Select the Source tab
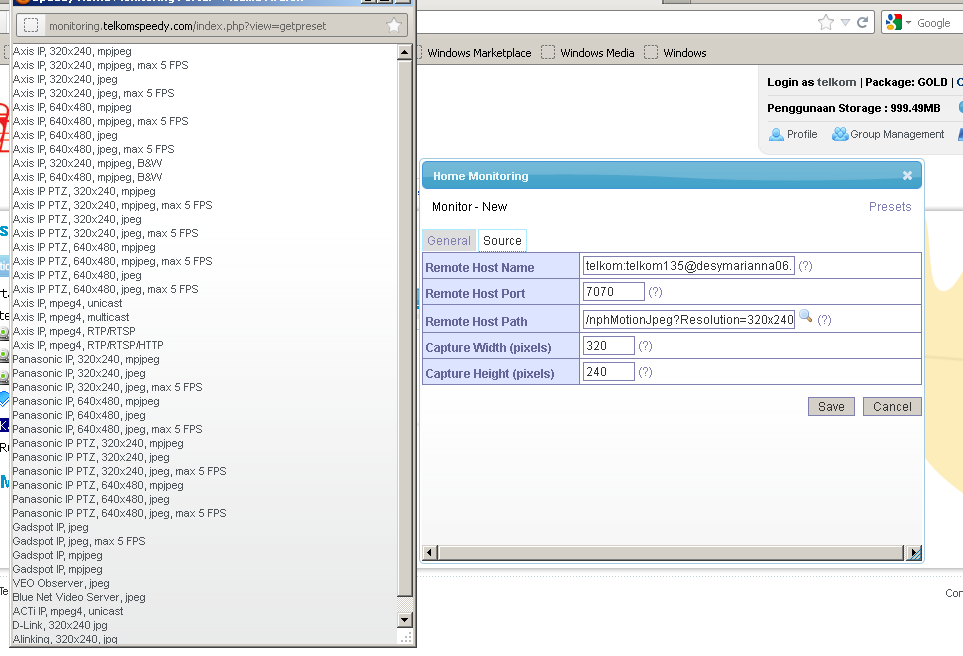 [x=502, y=241]
